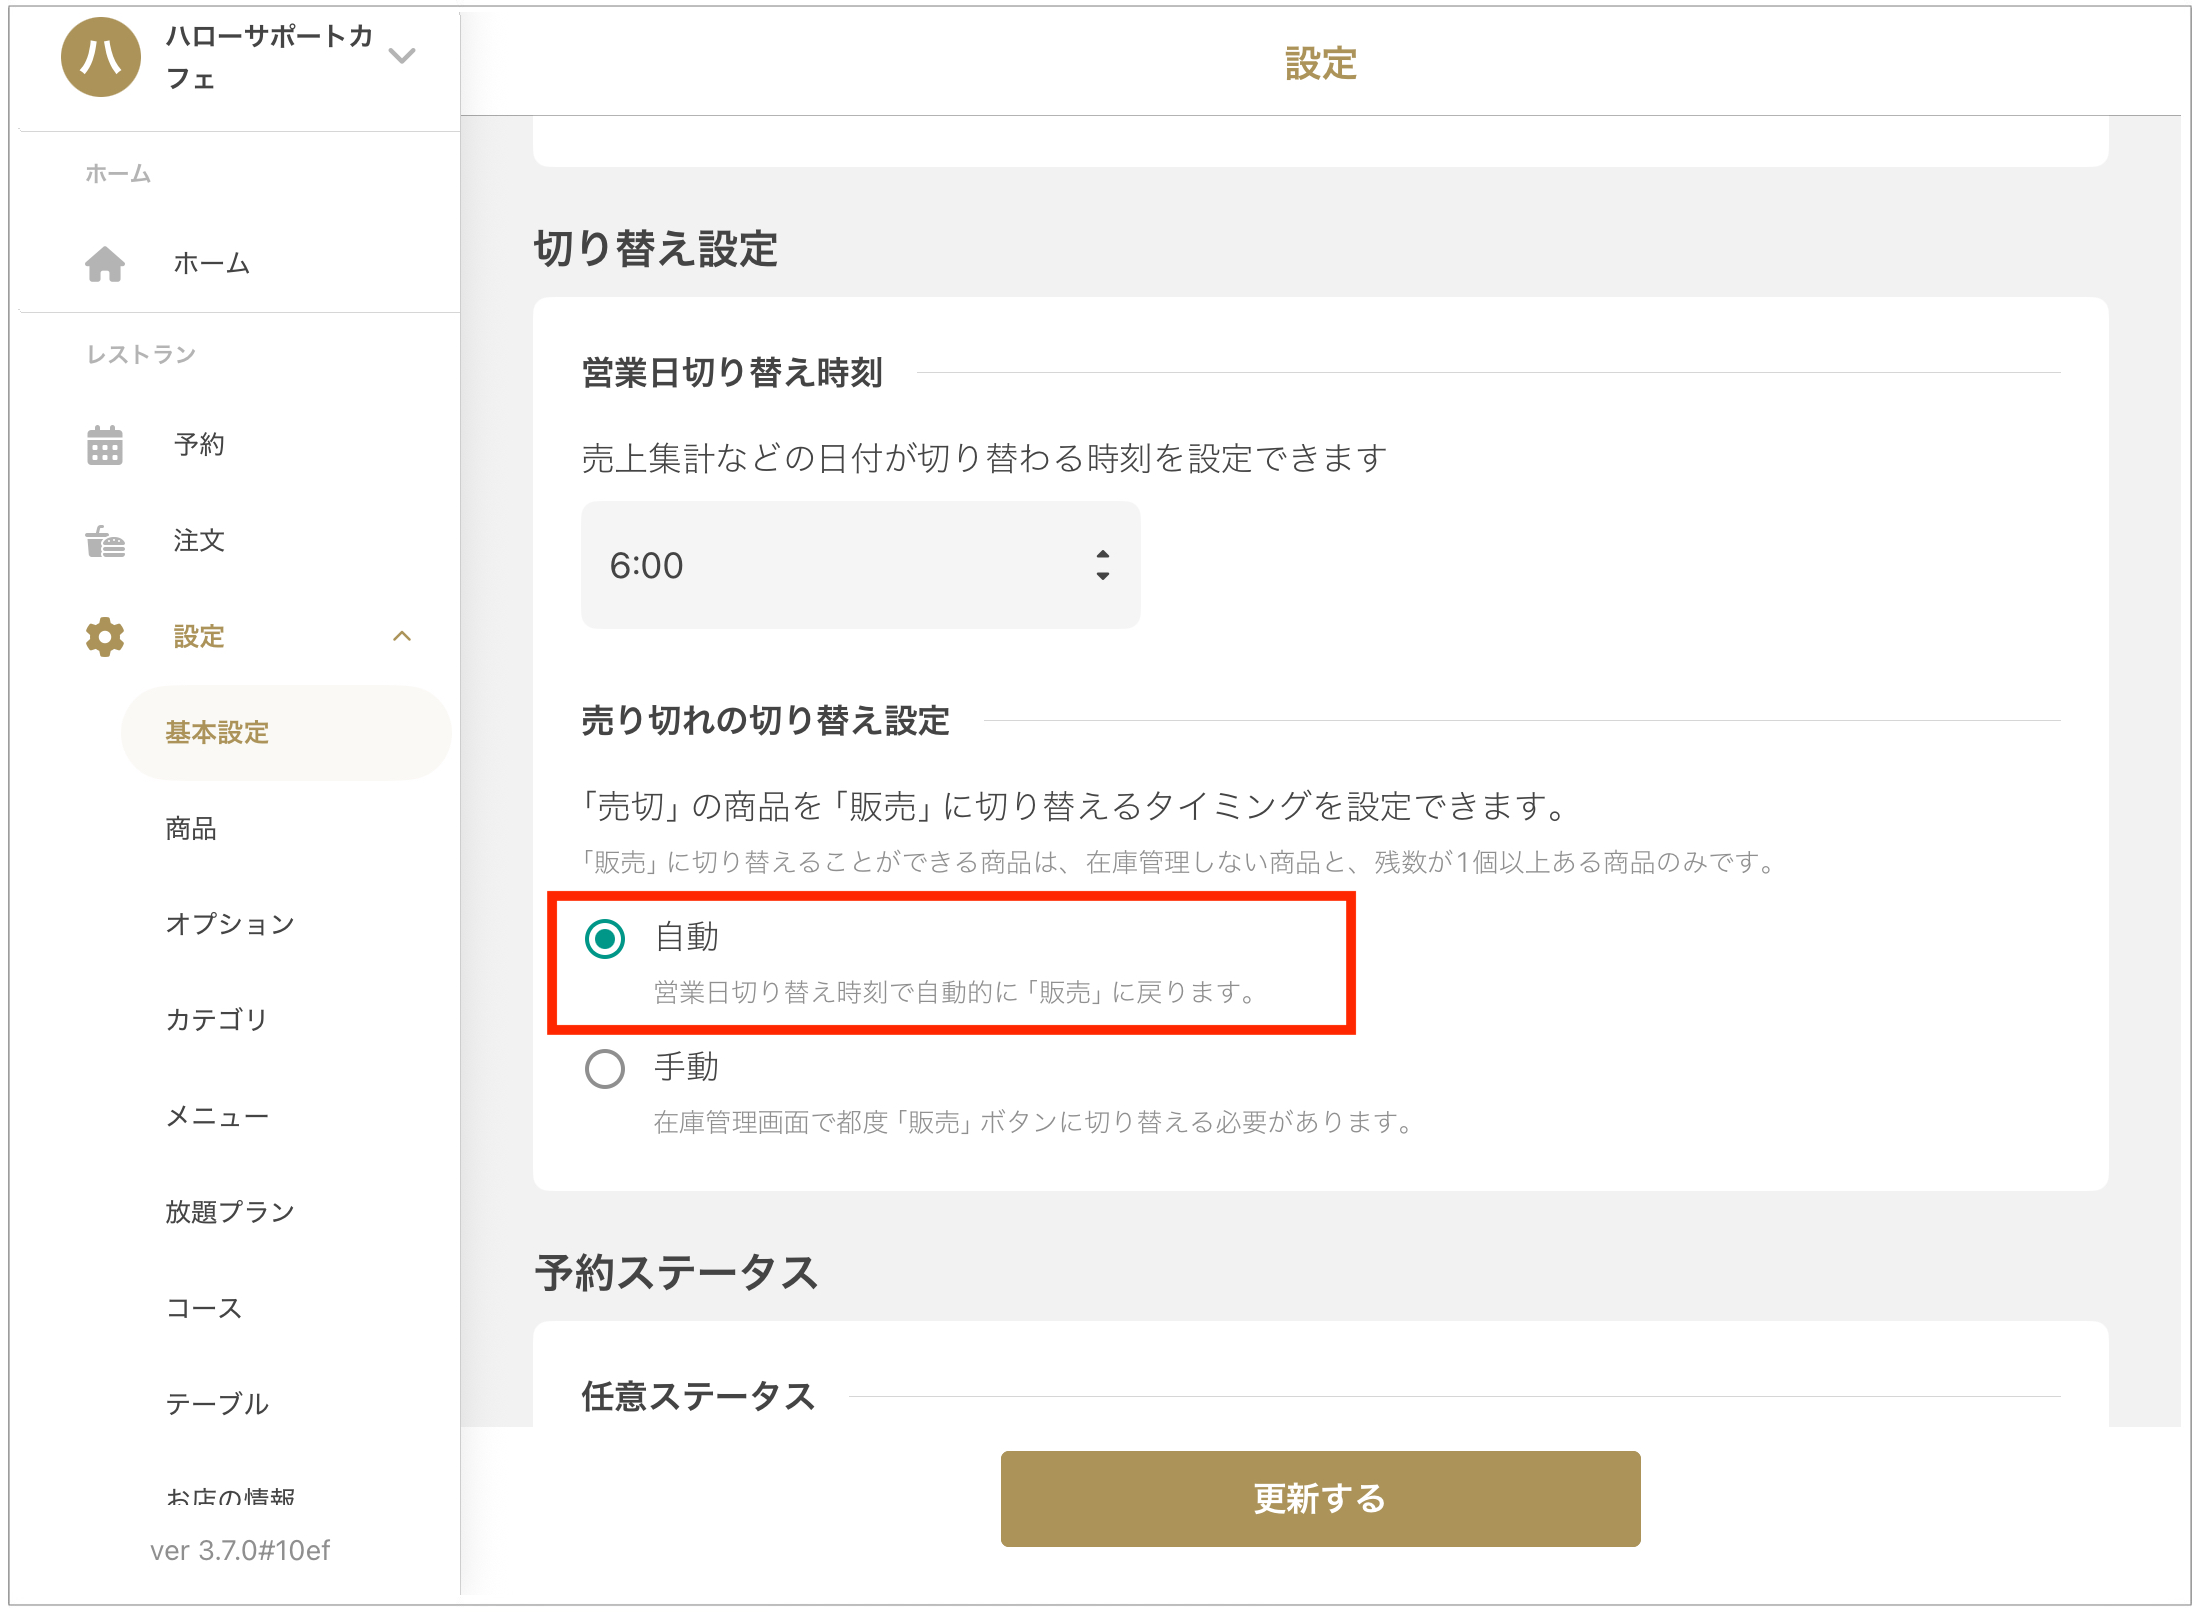Open the 6:00 time dropdown
Screen dimensions: 2198x1612
coord(860,565)
